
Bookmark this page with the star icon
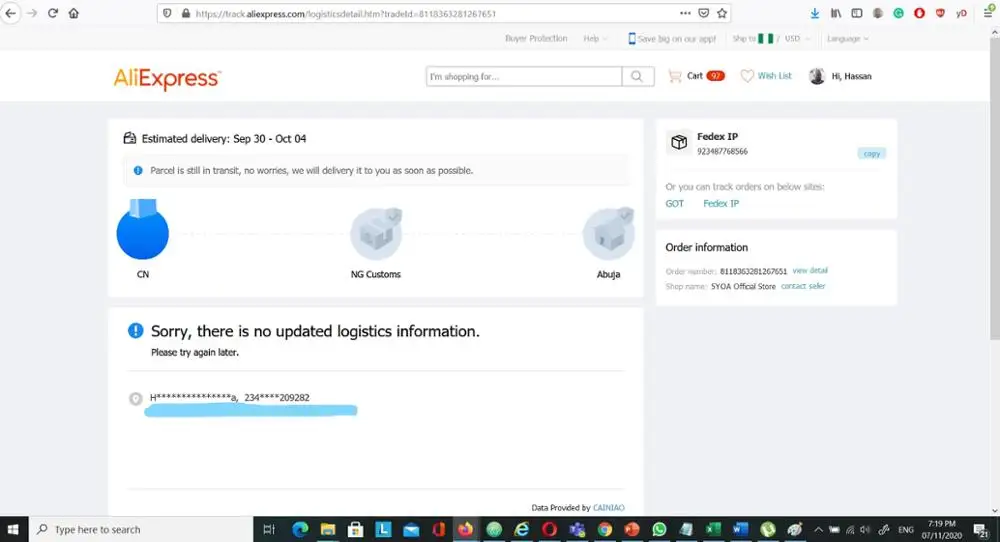[x=722, y=13]
